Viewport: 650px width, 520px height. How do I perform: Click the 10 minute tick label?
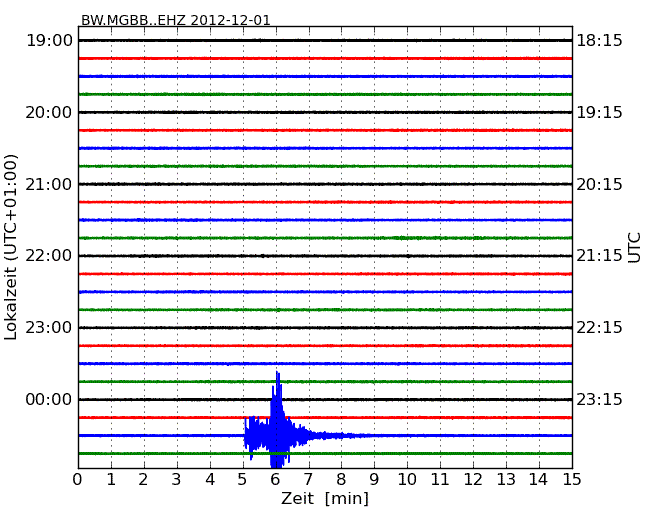[407, 479]
